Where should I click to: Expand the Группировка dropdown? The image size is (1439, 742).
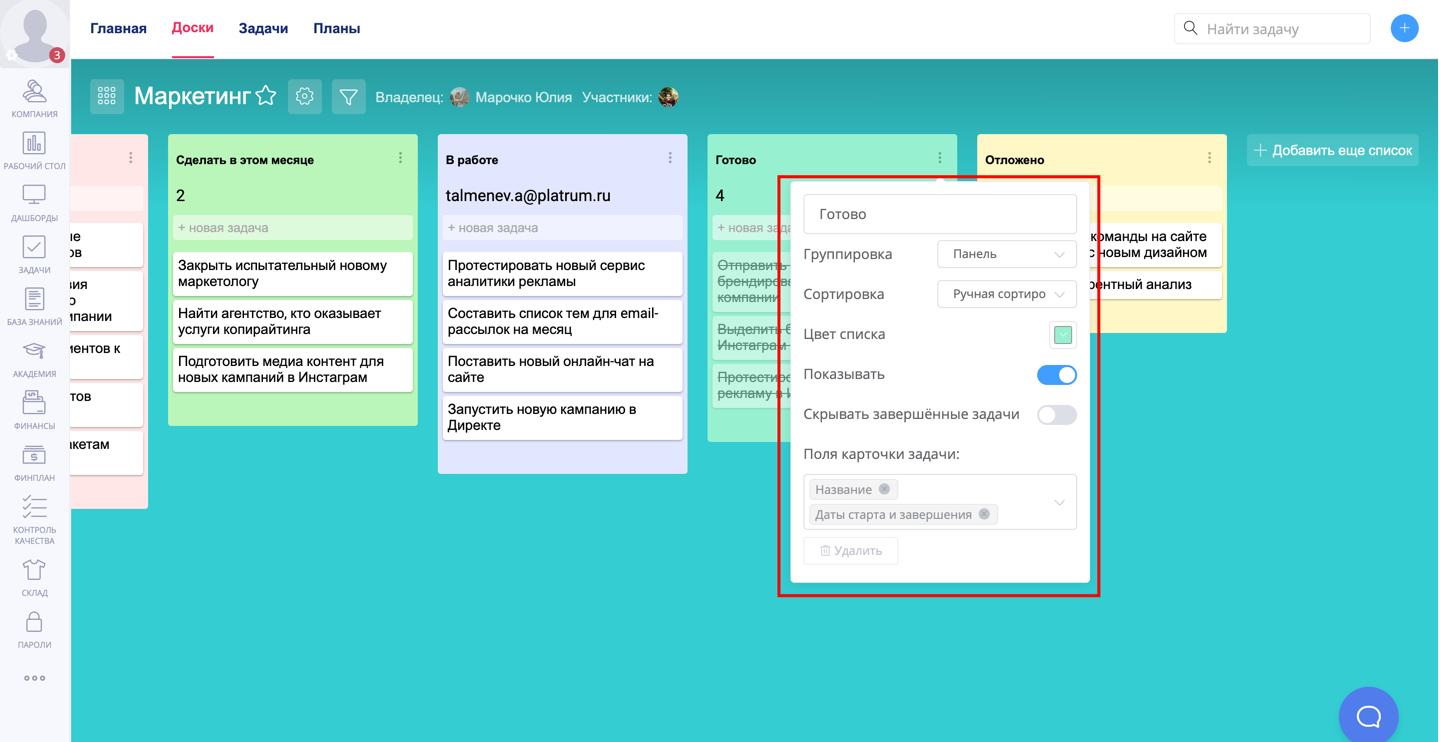[1006, 254]
